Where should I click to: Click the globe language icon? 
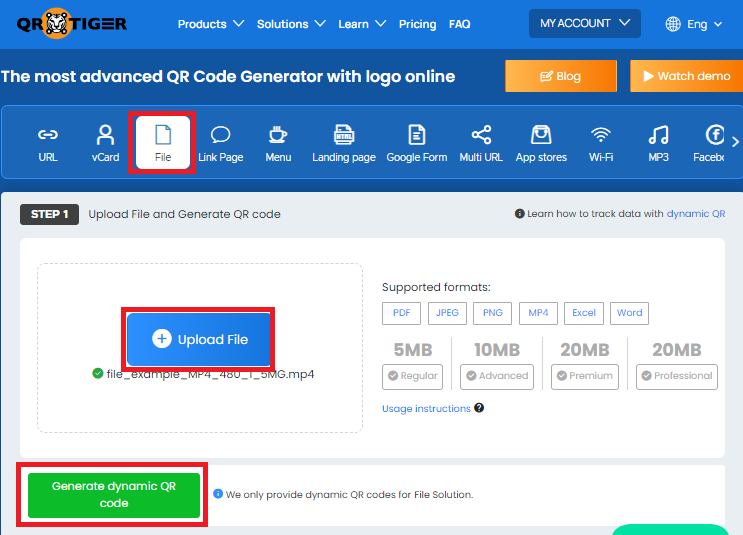click(673, 24)
